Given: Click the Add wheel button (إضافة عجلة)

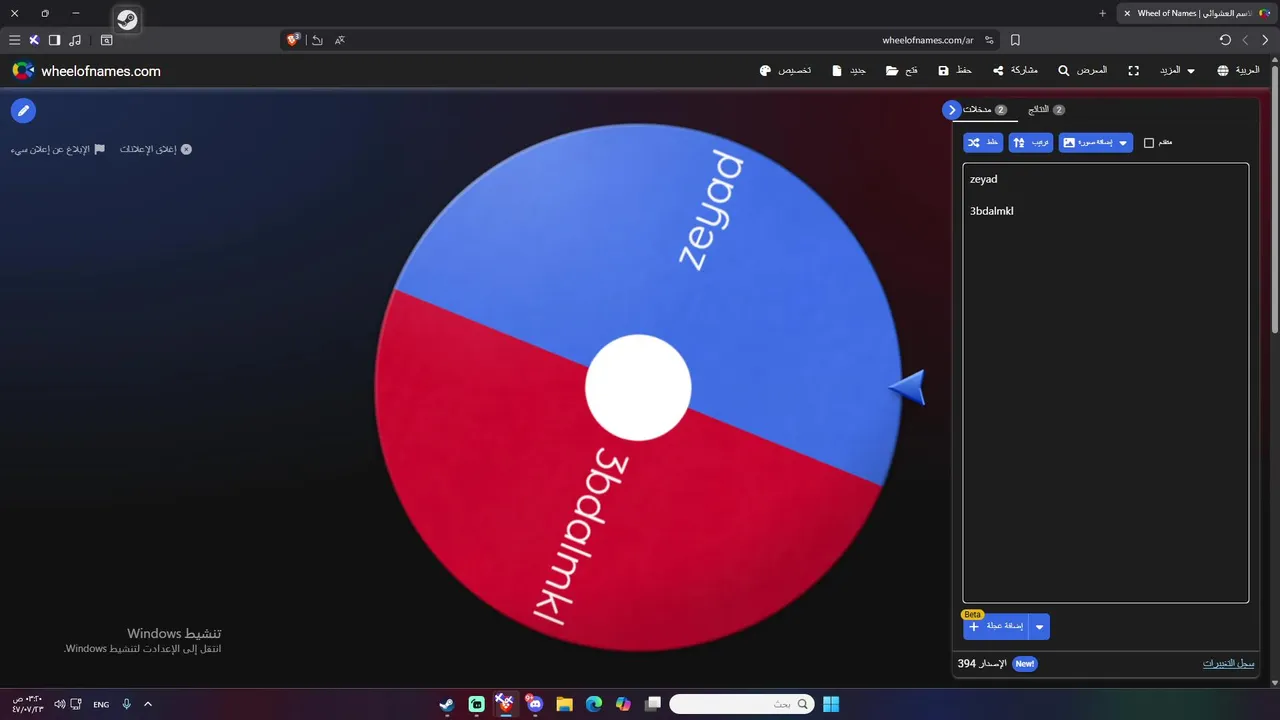Looking at the screenshot, I should tap(996, 627).
